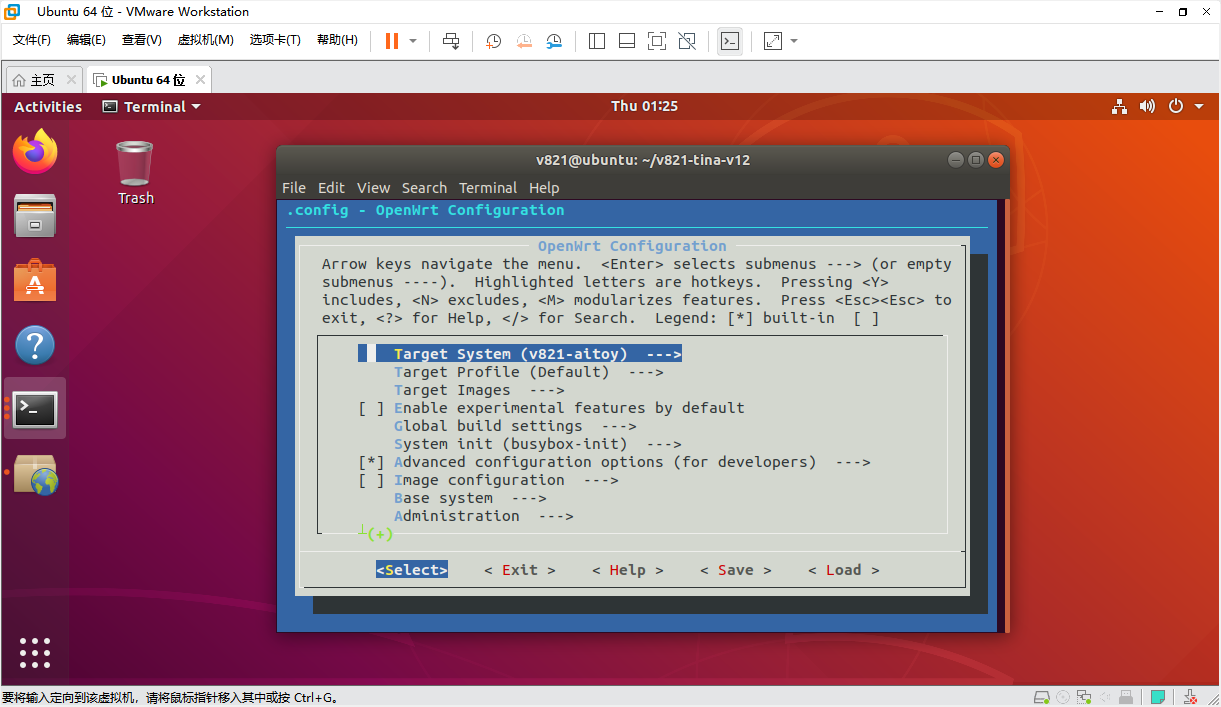Click the Unity mode icon in VMware toolbar
Image resolution: width=1221 pixels, height=707 pixels.
point(687,41)
